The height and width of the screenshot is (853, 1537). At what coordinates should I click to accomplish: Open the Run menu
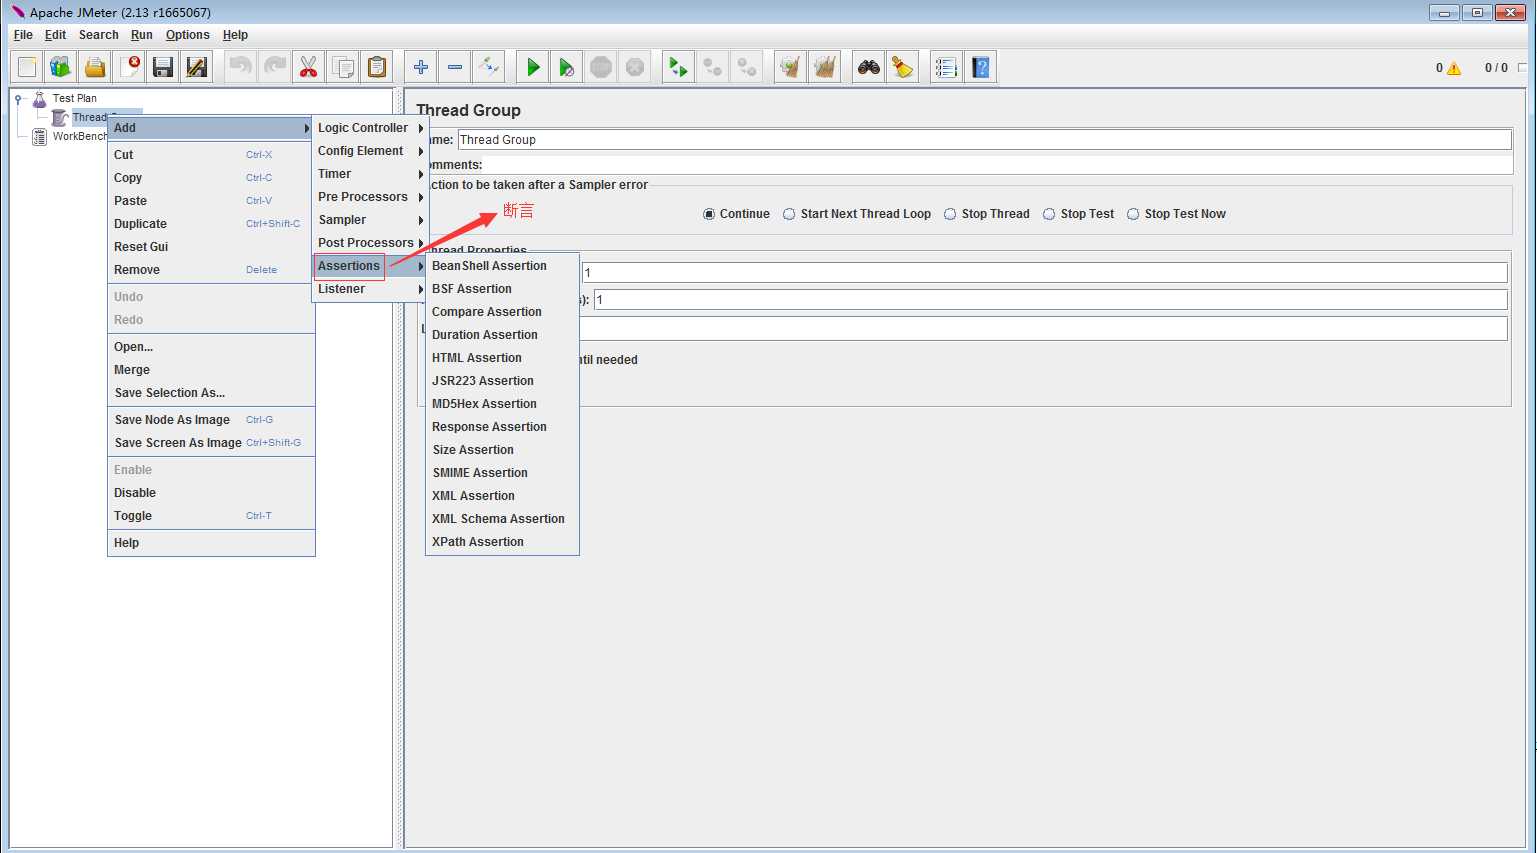142,35
